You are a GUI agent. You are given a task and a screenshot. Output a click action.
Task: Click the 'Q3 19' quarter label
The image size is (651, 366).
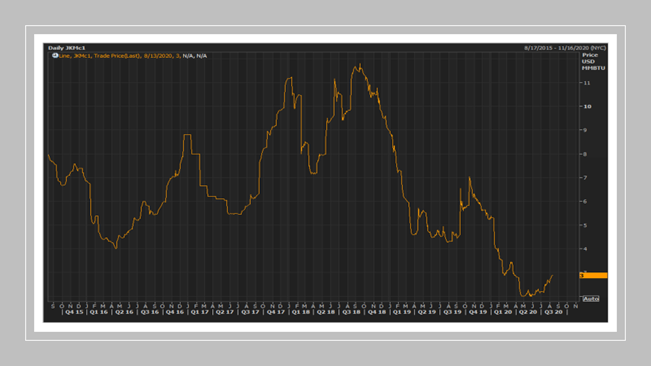[x=452, y=312]
